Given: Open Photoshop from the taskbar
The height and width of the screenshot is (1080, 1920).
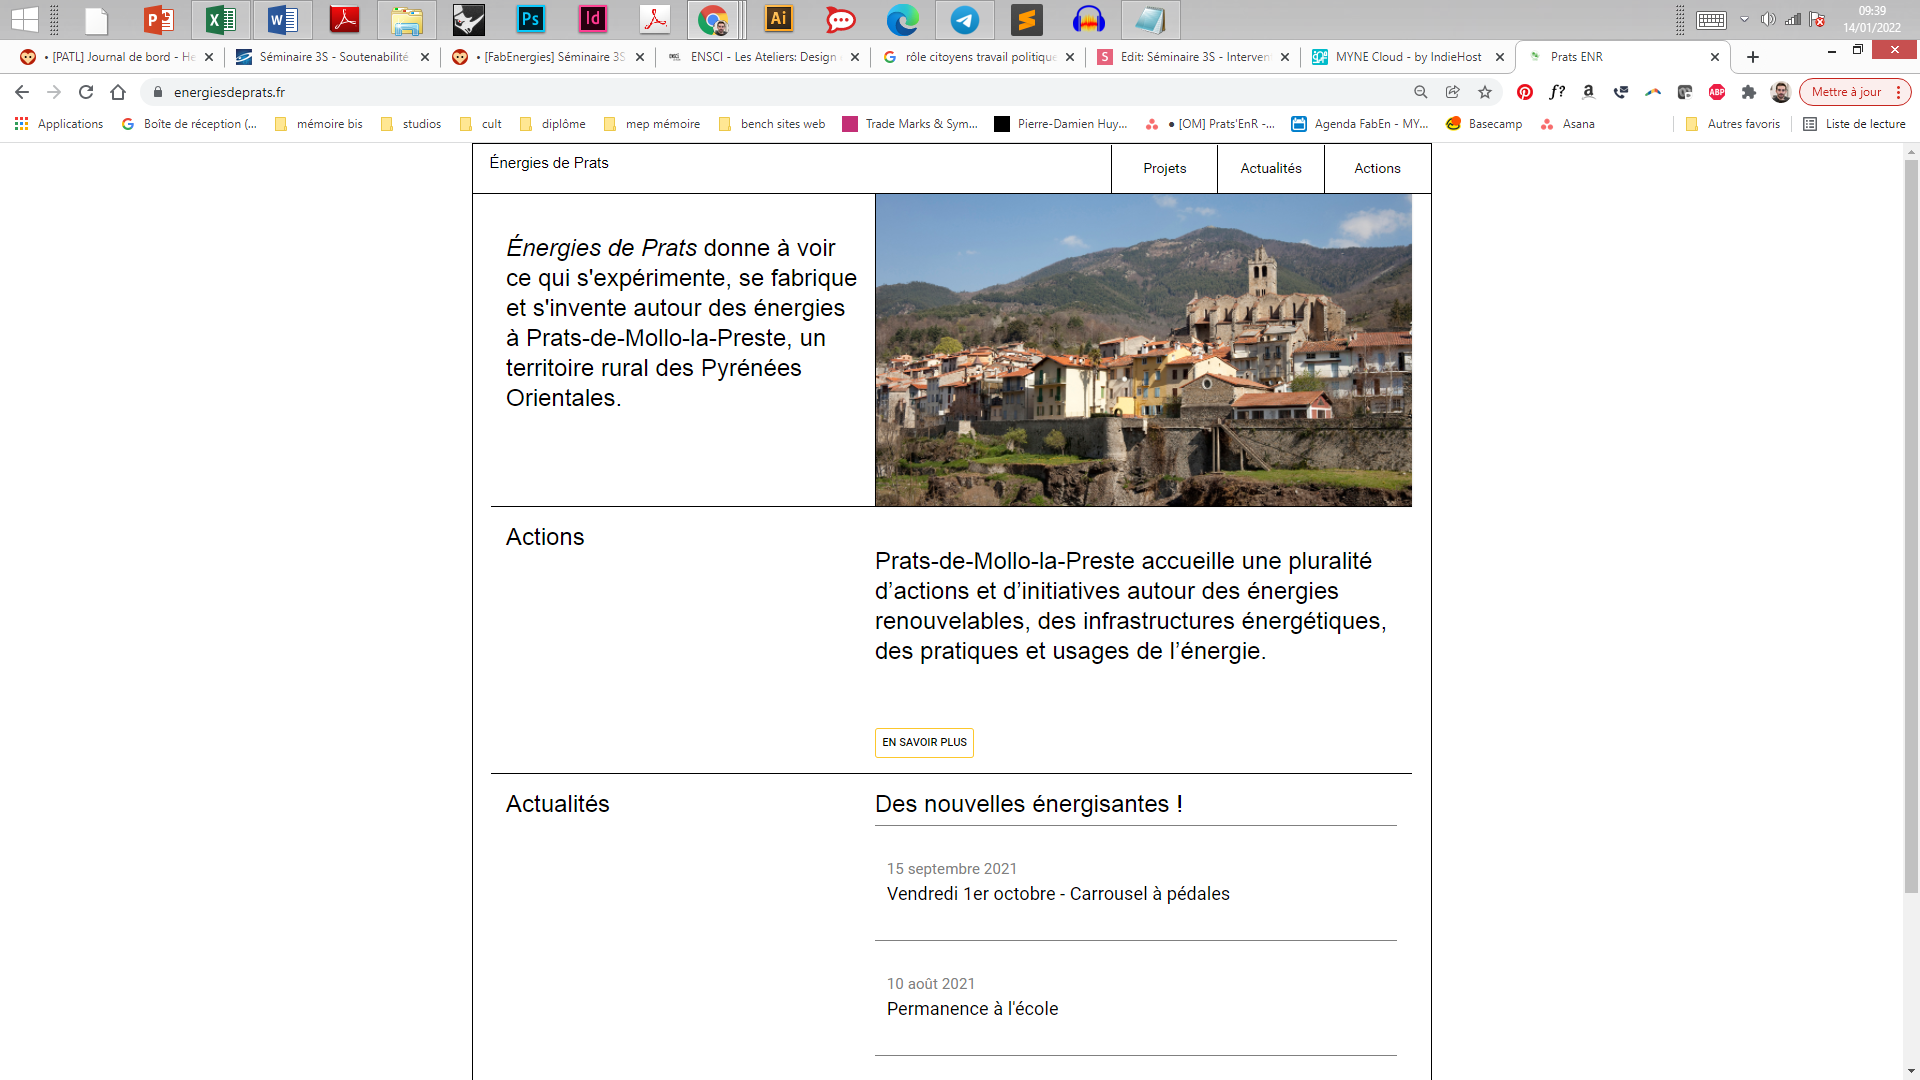Looking at the screenshot, I should pyautogui.click(x=530, y=19).
